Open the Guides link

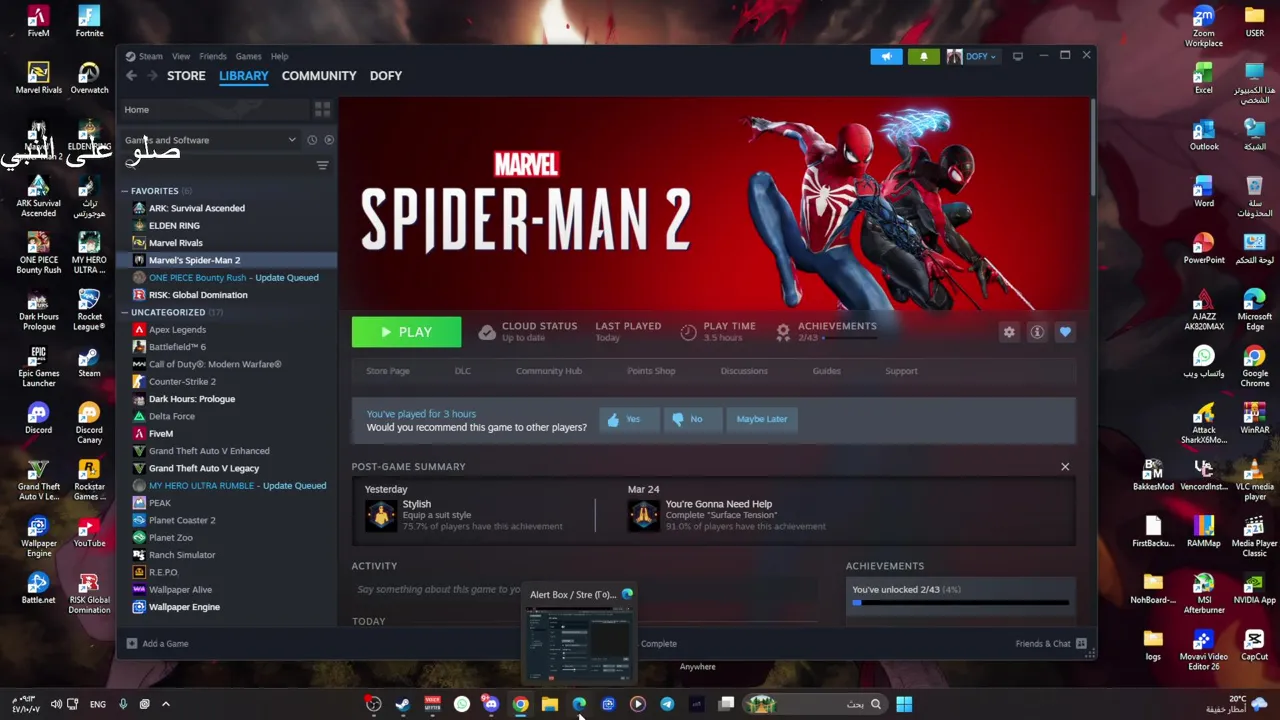(826, 371)
